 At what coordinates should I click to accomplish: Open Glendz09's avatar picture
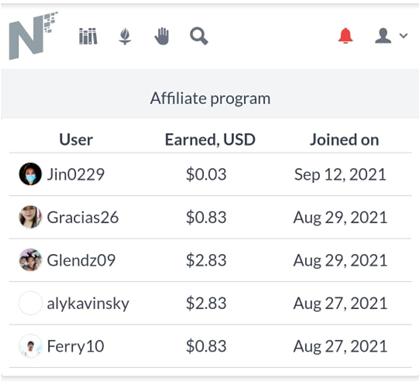click(x=30, y=260)
